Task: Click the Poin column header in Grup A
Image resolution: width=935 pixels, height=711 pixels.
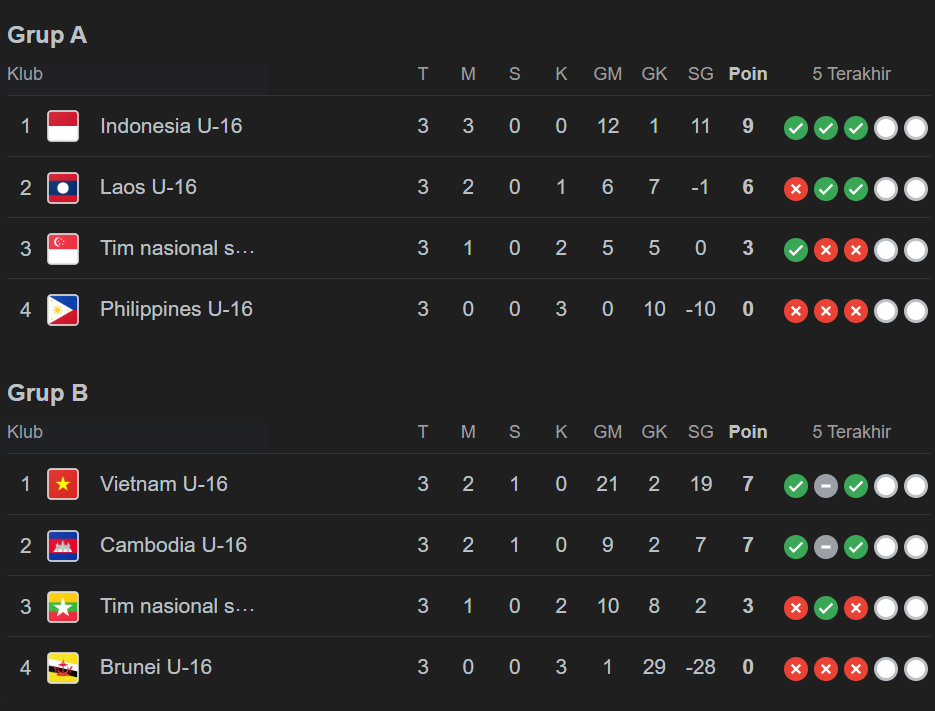Action: 748,74
